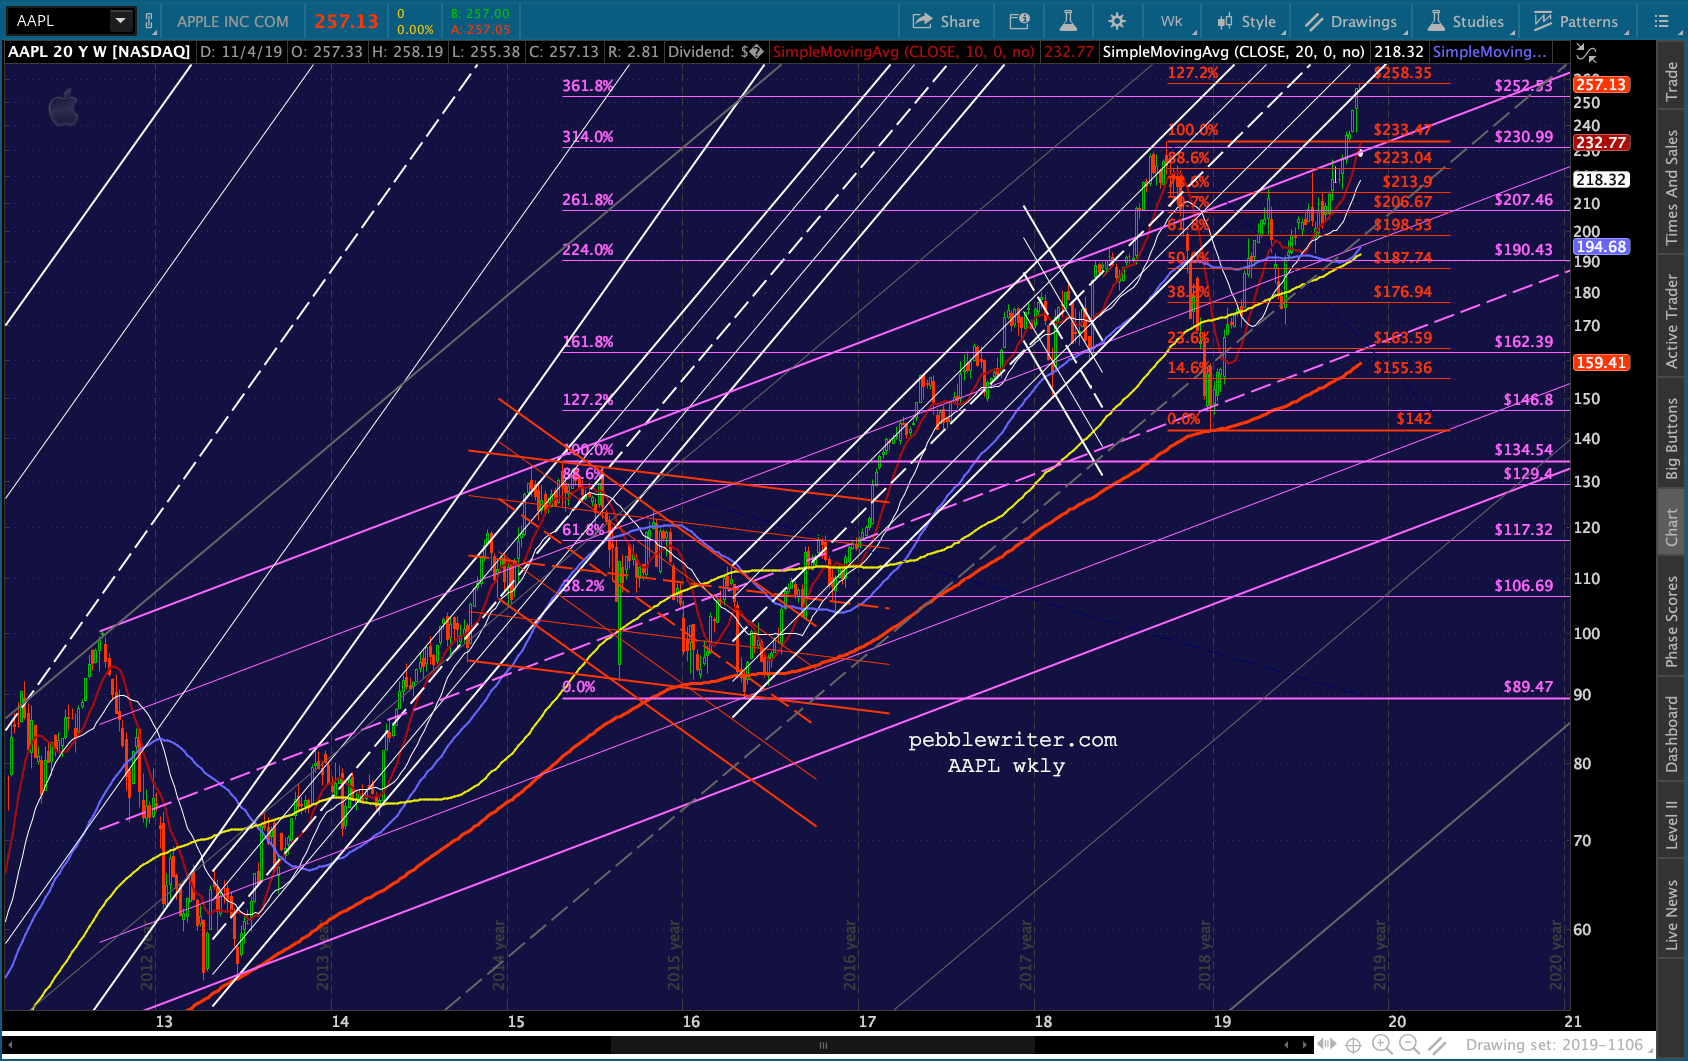Image resolution: width=1688 pixels, height=1061 pixels.
Task: Click the 218.32 white price bubble
Action: pyautogui.click(x=1601, y=180)
